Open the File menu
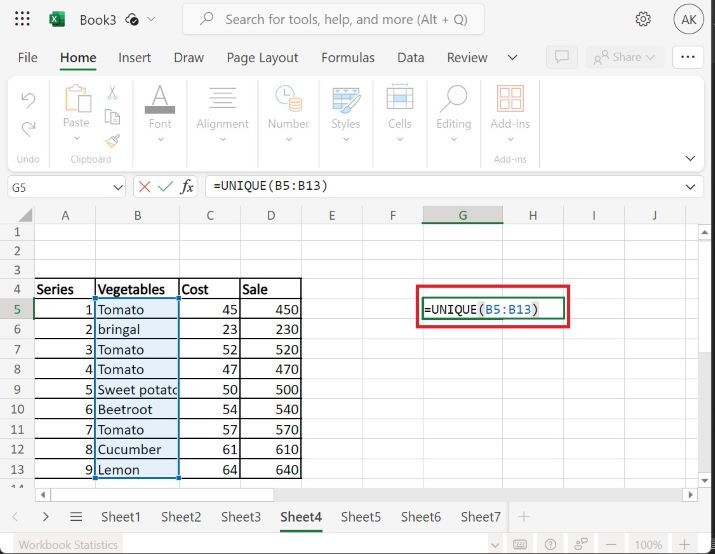The image size is (715, 554). tap(28, 57)
